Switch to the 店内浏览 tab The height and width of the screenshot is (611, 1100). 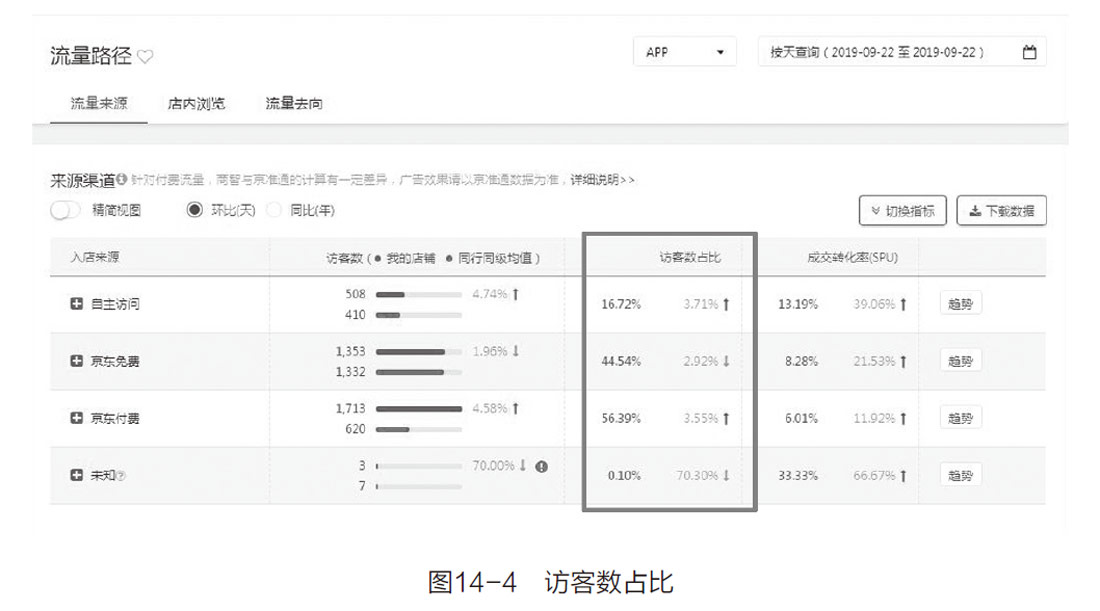196,103
